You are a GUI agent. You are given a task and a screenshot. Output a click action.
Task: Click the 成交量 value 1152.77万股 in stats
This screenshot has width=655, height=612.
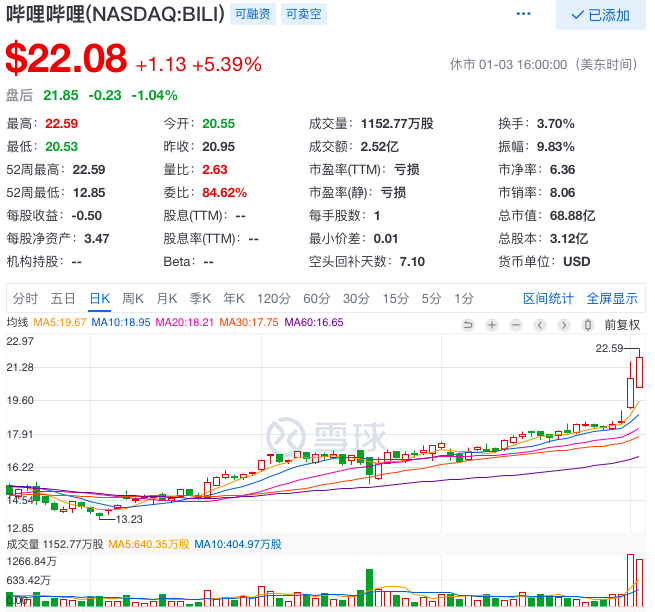pyautogui.click(x=397, y=124)
